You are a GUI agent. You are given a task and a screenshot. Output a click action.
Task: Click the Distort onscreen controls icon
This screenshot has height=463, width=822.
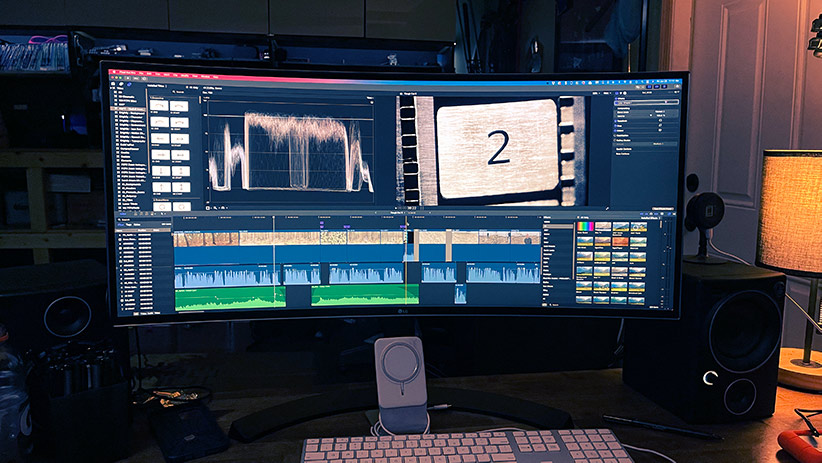pos(660,130)
